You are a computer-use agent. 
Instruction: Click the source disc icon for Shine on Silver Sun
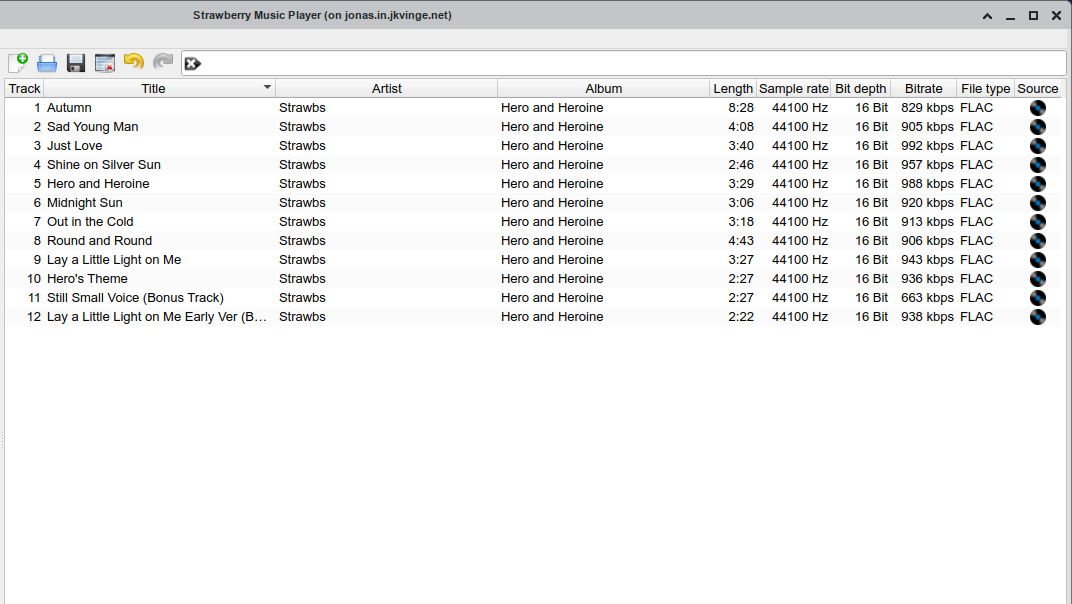[1038, 165]
